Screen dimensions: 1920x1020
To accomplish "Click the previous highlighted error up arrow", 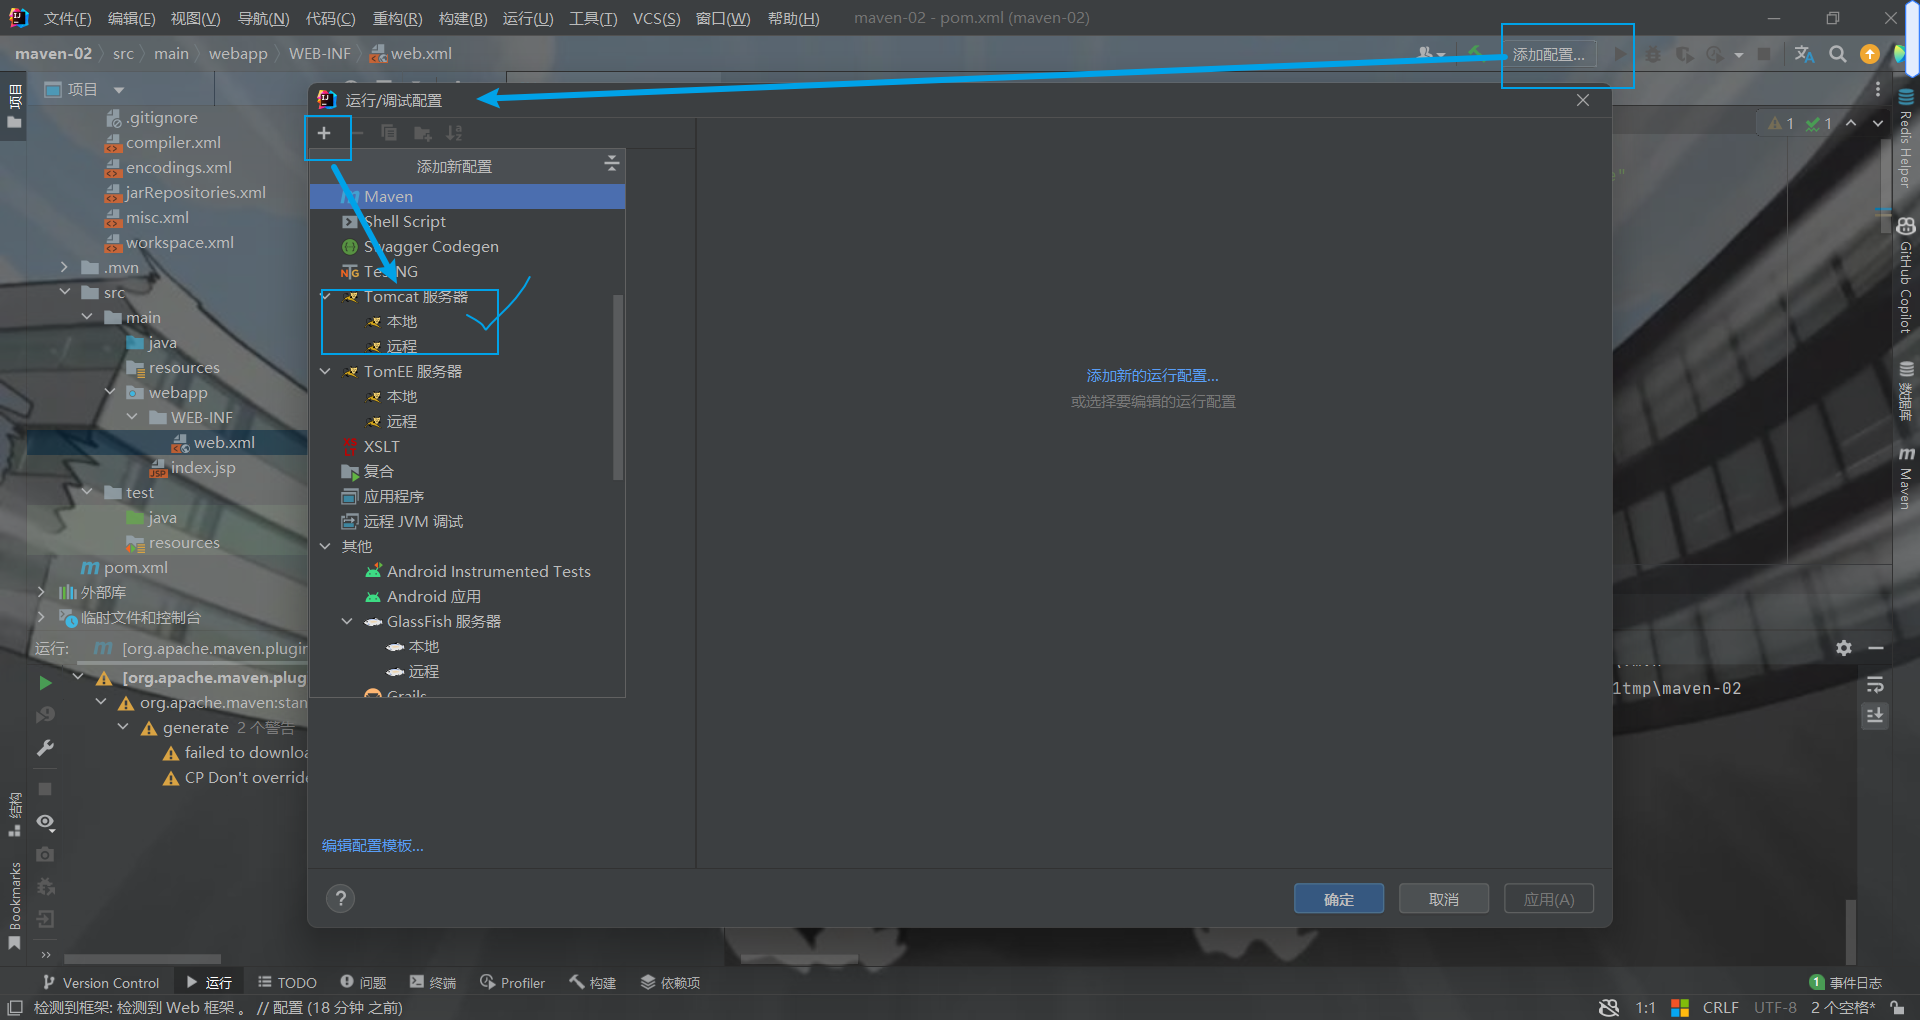I will tap(1851, 123).
